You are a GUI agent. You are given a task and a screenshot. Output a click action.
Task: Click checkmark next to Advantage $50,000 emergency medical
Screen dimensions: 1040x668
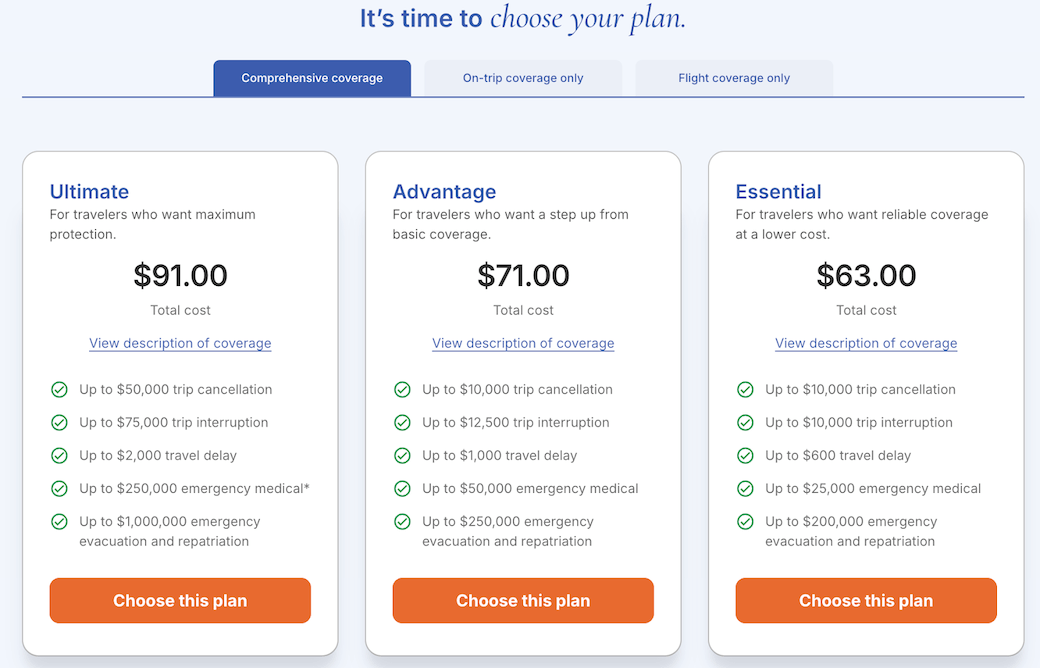(402, 488)
